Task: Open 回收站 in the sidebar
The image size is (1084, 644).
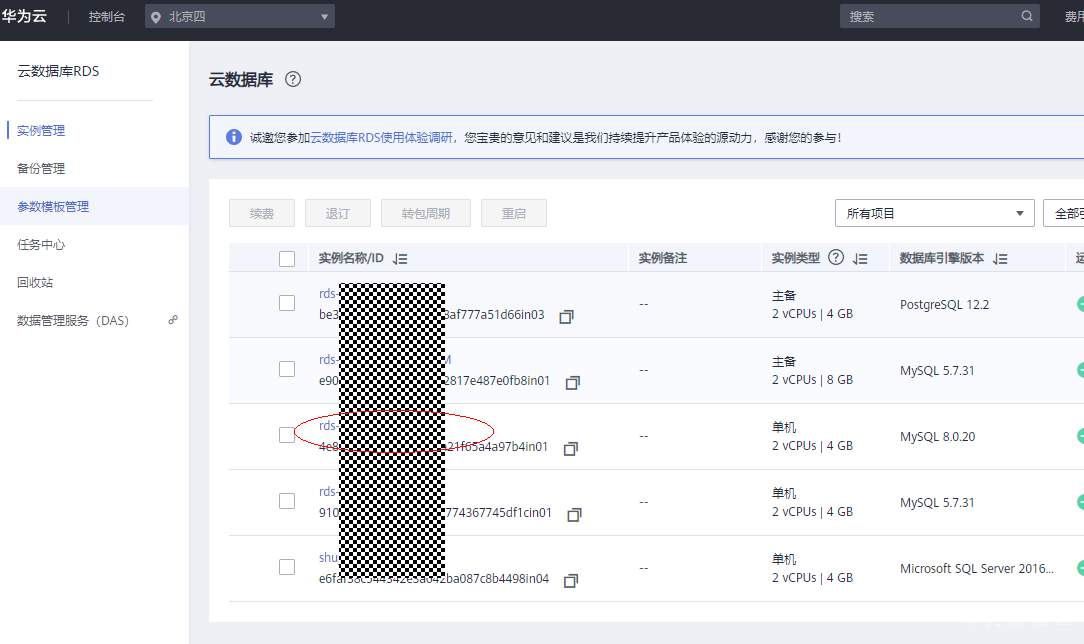Action: (x=35, y=283)
